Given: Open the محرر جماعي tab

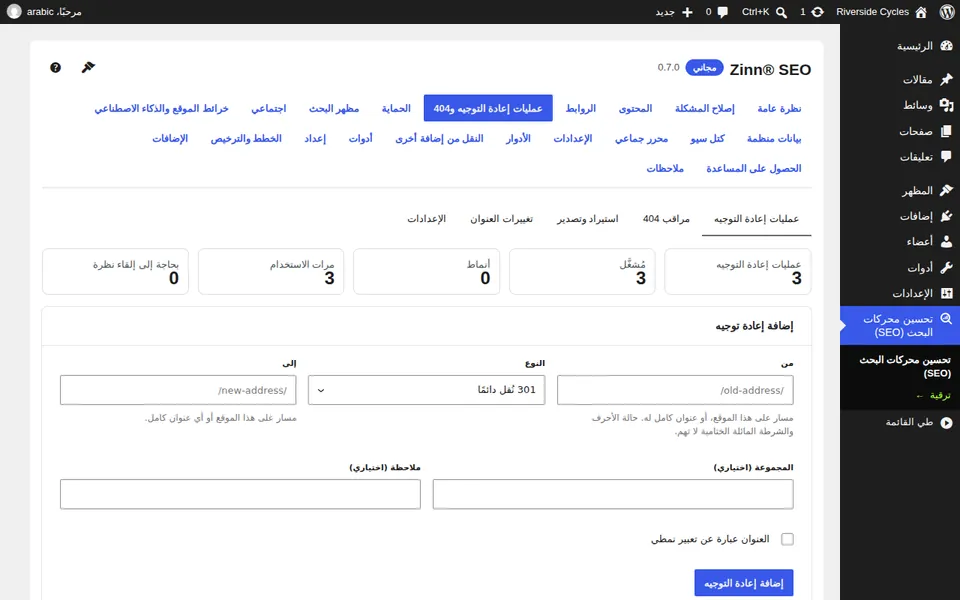Looking at the screenshot, I should (641, 138).
